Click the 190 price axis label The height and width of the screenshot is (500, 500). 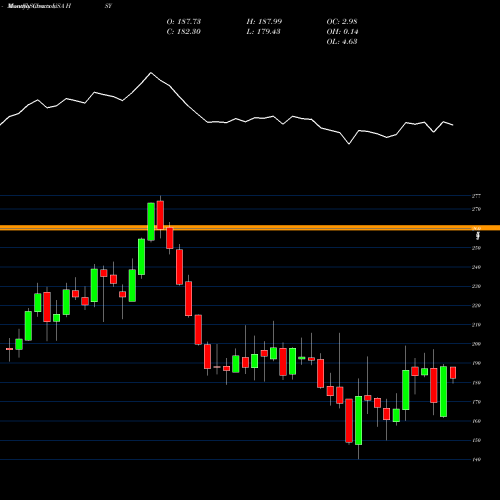coord(476,363)
